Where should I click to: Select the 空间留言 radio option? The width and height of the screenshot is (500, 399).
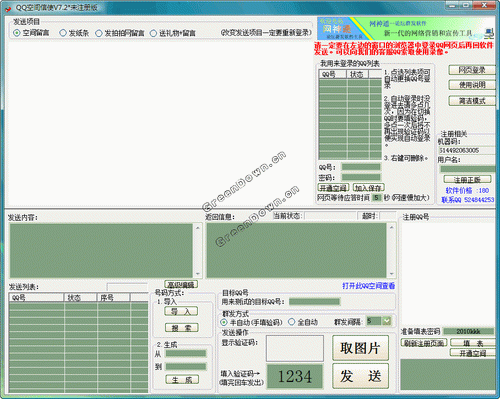point(17,33)
